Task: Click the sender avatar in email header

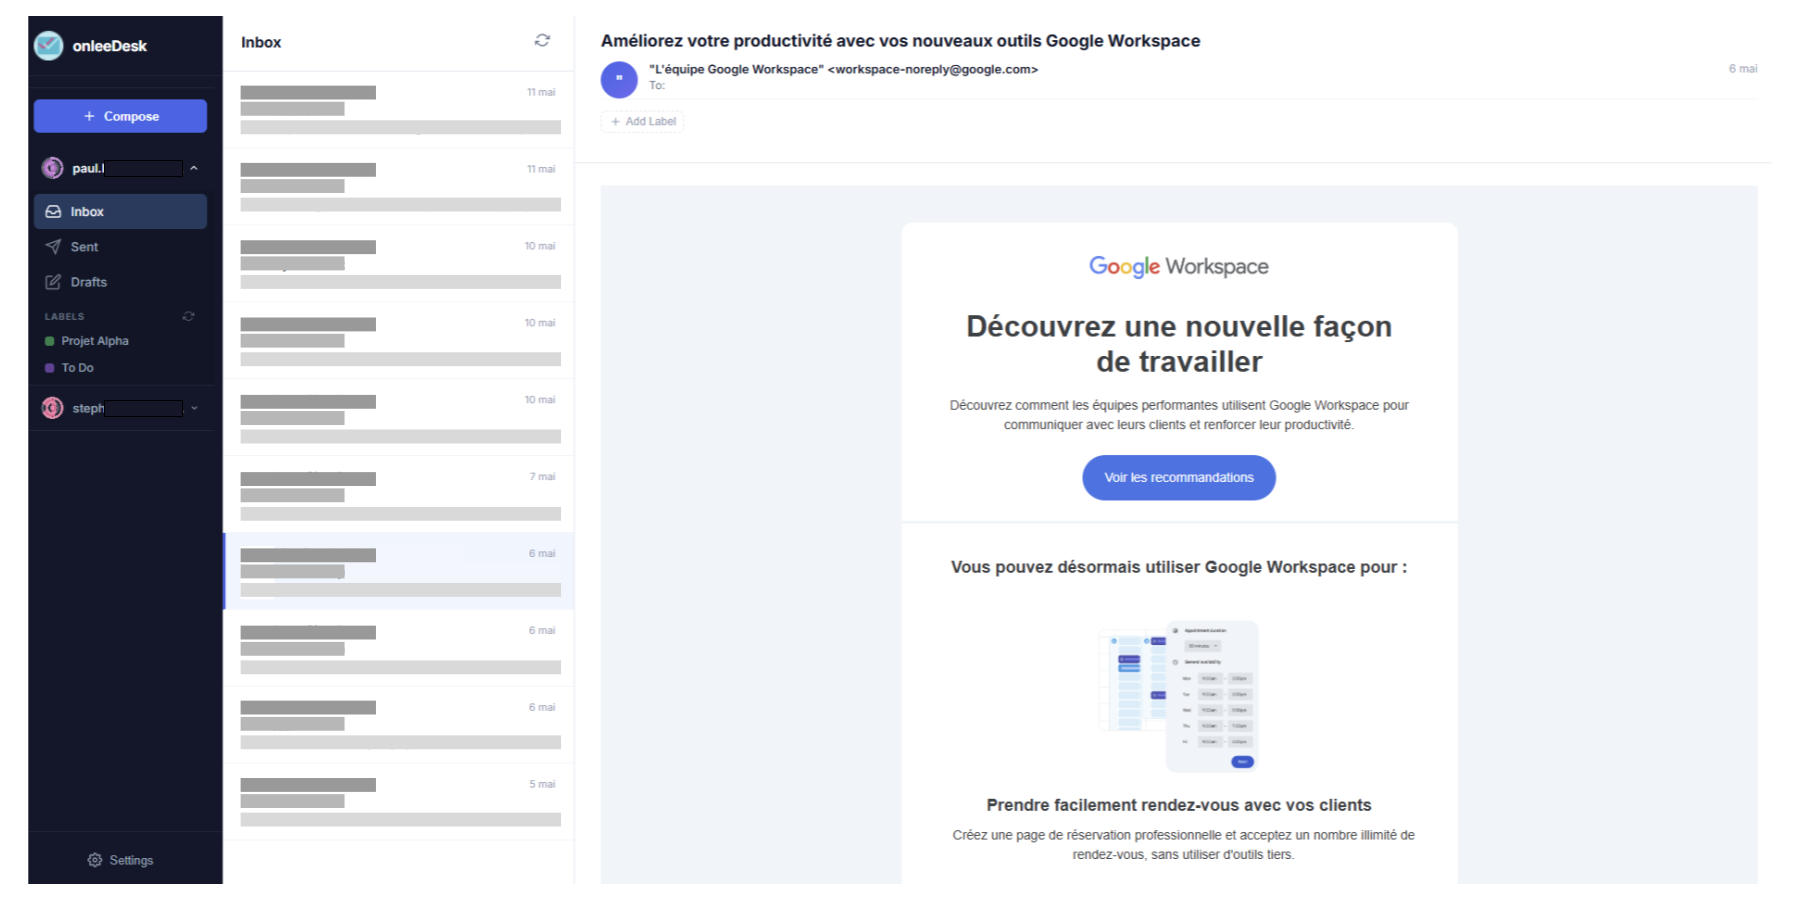Action: click(619, 79)
